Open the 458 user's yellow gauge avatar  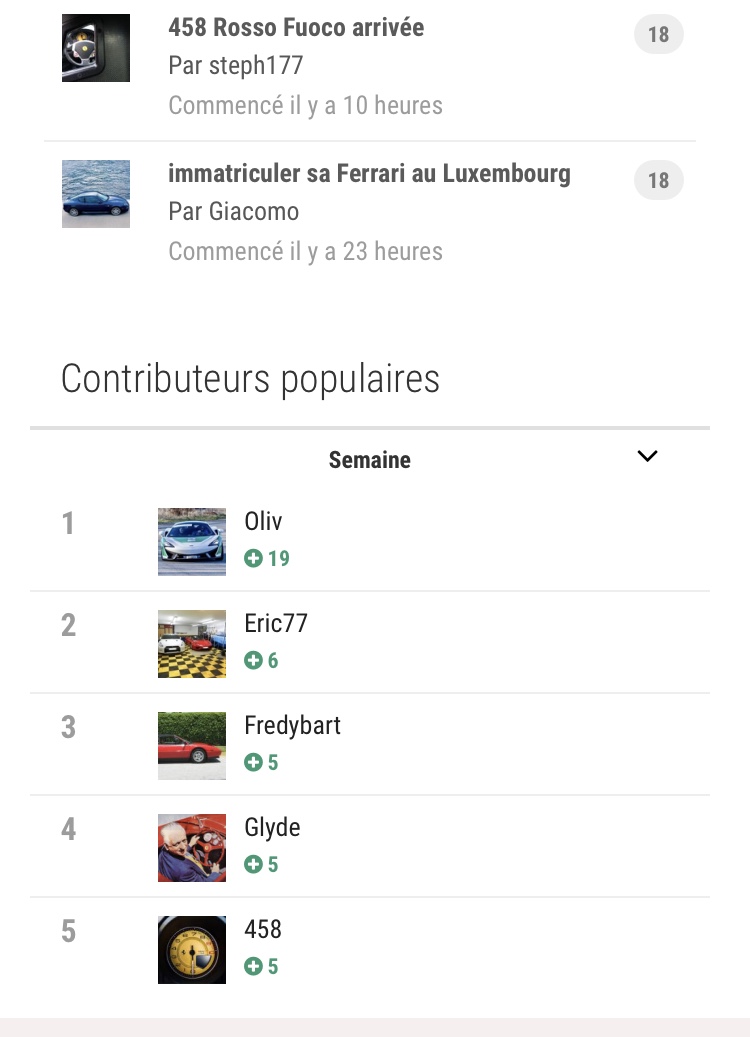192,950
